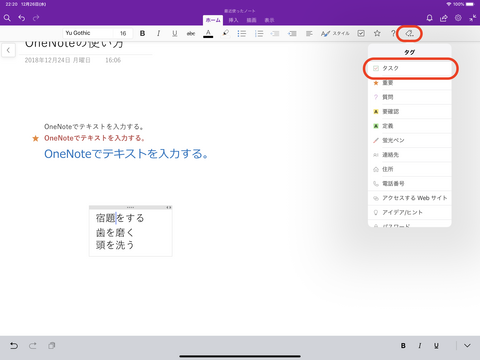The height and width of the screenshot is (360, 480).
Task: Apply the to-do checkbox tag from ribbon
Action: click(361, 33)
